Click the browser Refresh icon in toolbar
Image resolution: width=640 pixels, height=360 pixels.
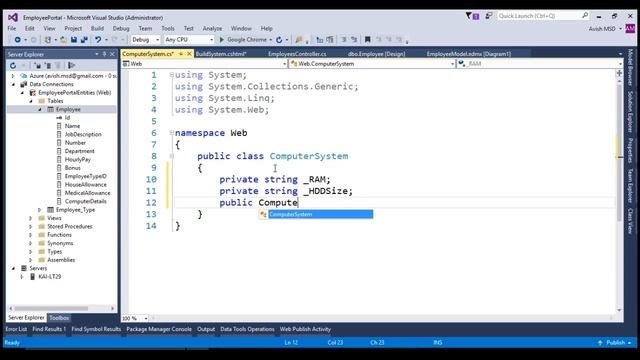pyautogui.click(x=279, y=40)
